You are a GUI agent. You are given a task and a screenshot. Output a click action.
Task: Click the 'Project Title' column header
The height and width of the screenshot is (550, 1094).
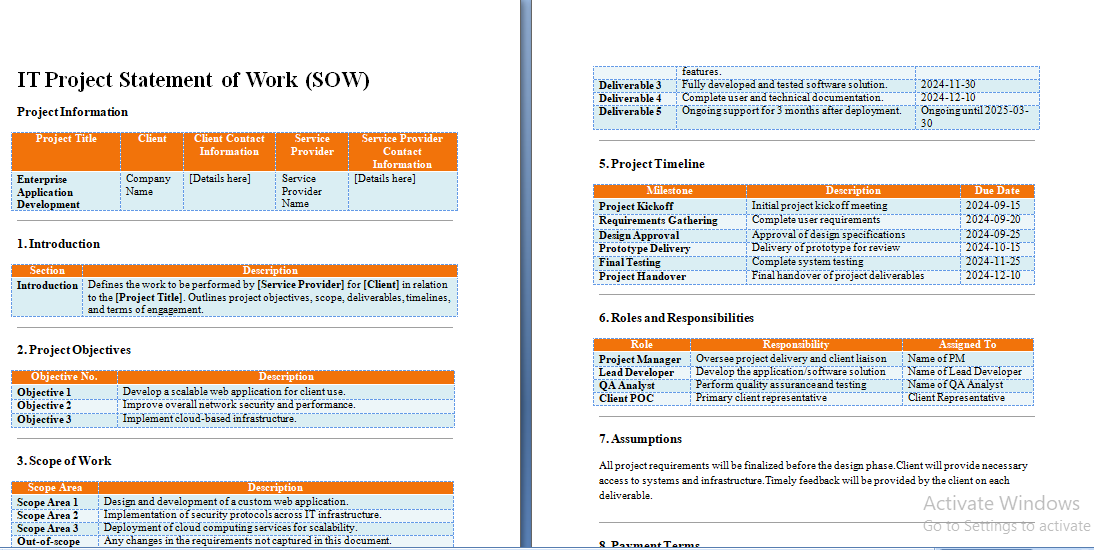point(66,139)
